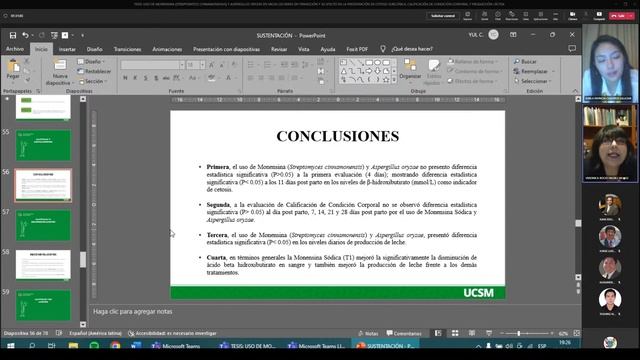Switch to the Diseño ribbon tab
Image resolution: width=640 pixels, height=360 pixels.
94,49
